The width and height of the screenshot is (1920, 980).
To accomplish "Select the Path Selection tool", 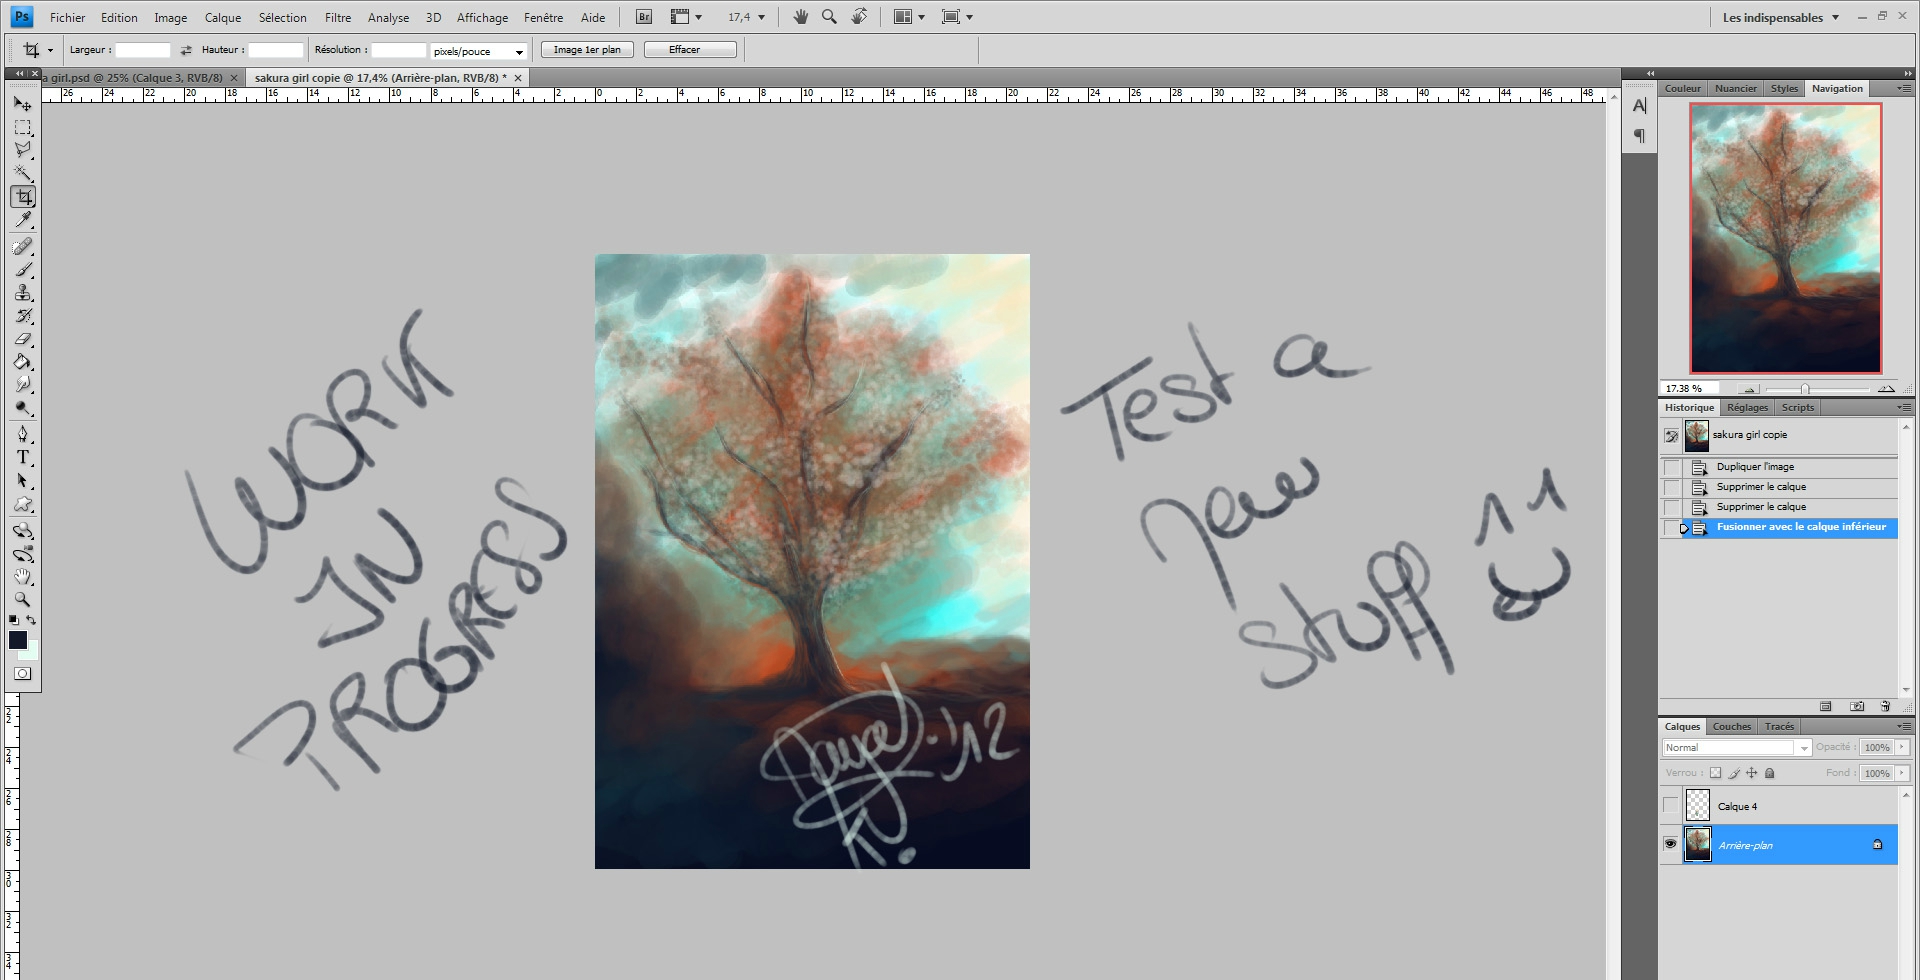I will pyautogui.click(x=23, y=481).
